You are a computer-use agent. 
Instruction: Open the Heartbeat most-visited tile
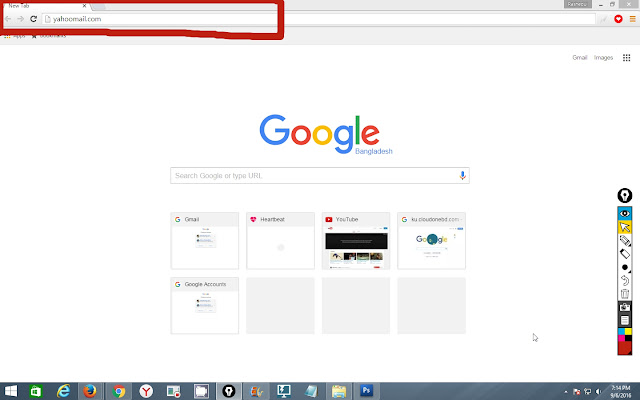coord(280,240)
